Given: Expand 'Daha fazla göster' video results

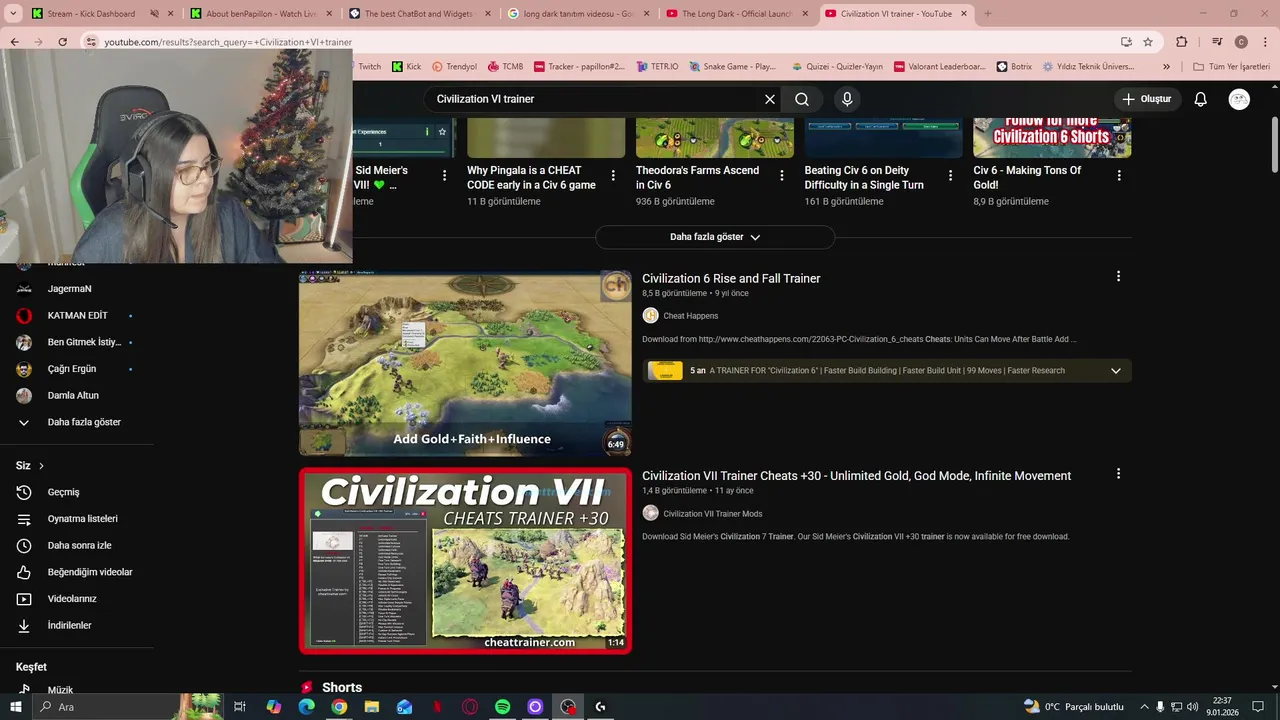Looking at the screenshot, I should (x=714, y=237).
